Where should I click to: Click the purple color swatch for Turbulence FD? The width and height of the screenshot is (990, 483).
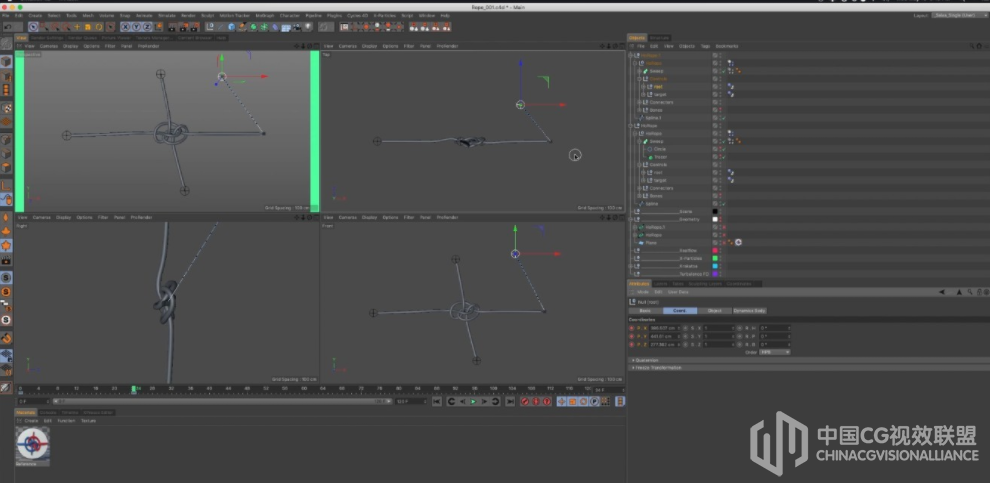715,274
